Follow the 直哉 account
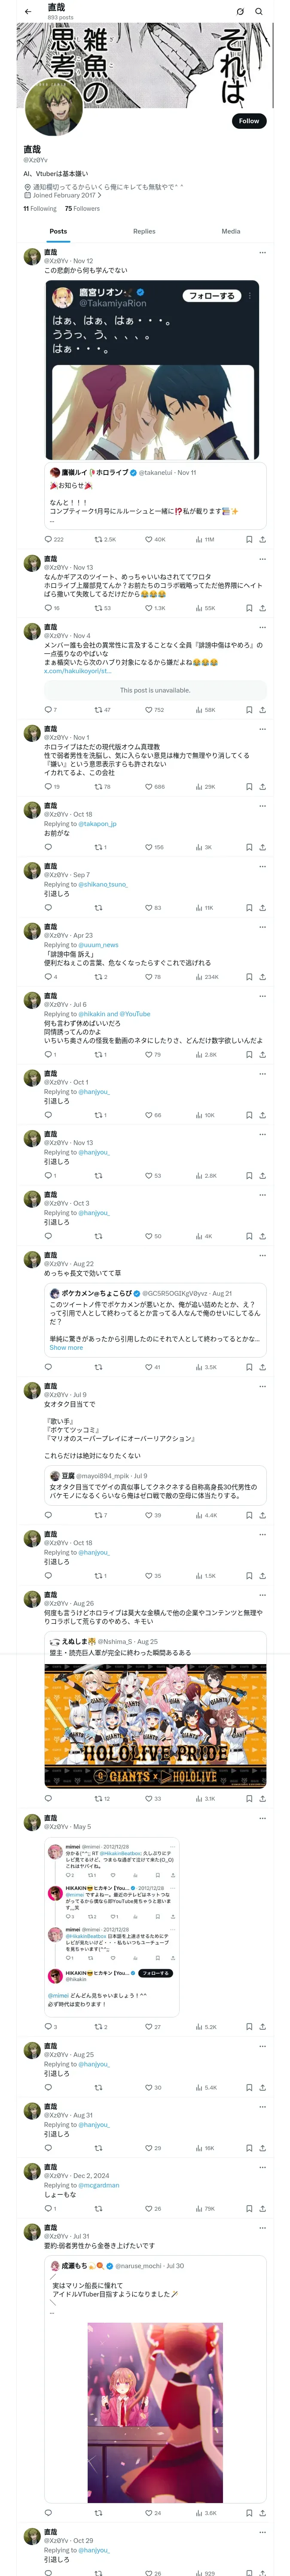Screen dimensions: 290x2576 [248, 121]
